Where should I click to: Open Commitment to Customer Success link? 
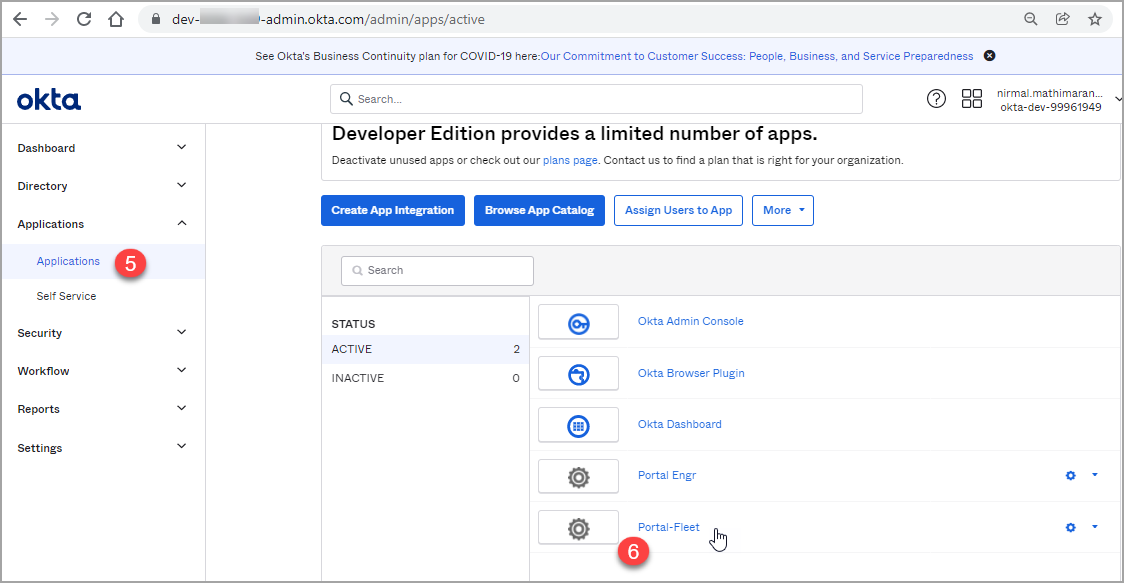click(x=757, y=56)
